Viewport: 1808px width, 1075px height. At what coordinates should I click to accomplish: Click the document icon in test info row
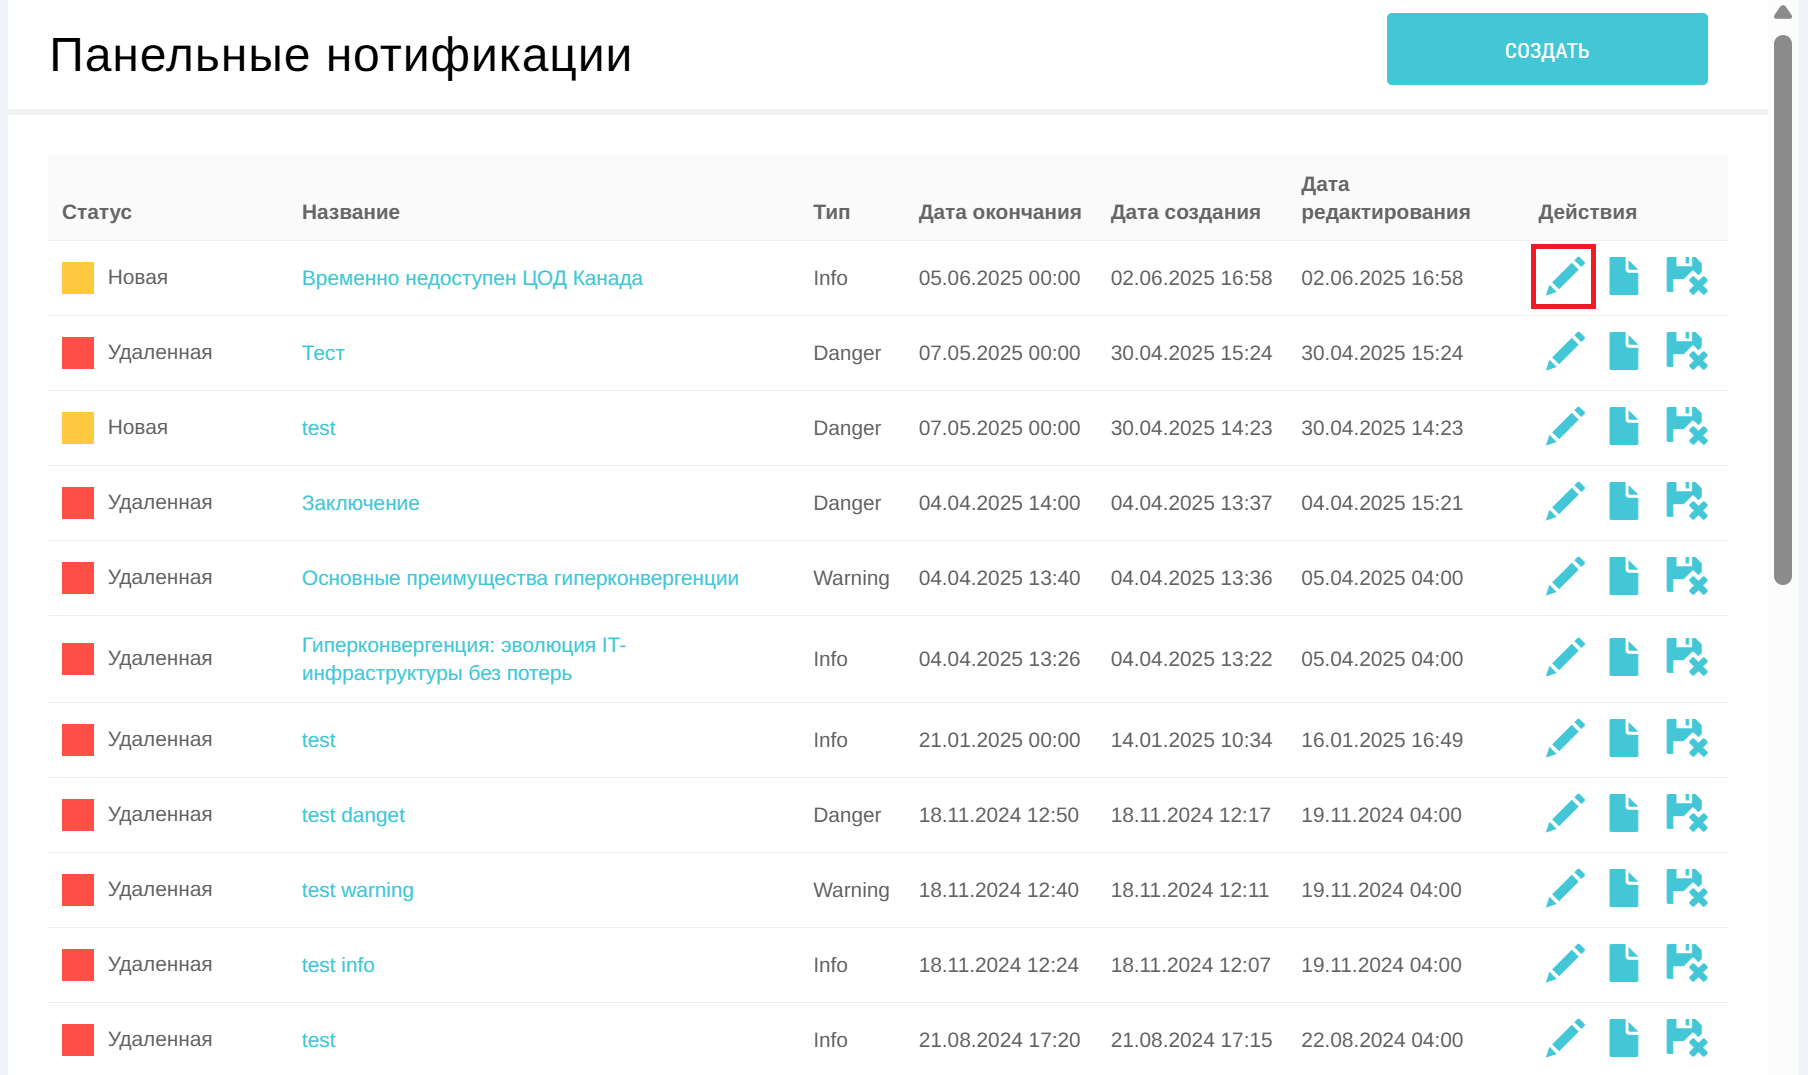coord(1624,963)
